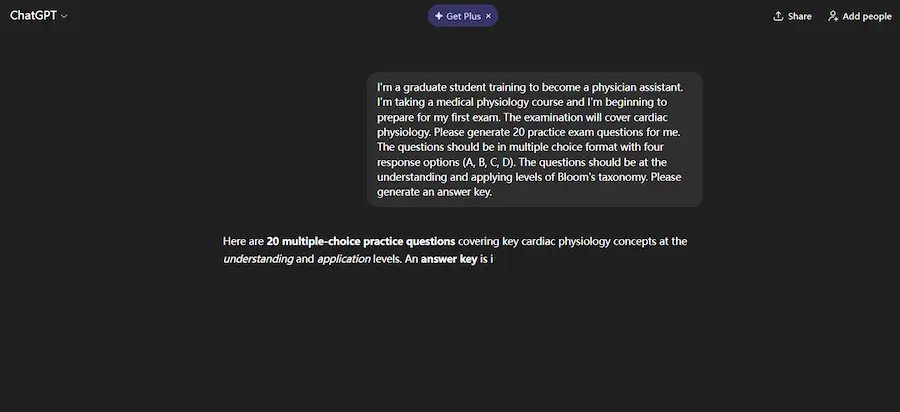Screen dimensions: 900x412
Task: Click the Get Plus upgrade button
Action: point(458,16)
